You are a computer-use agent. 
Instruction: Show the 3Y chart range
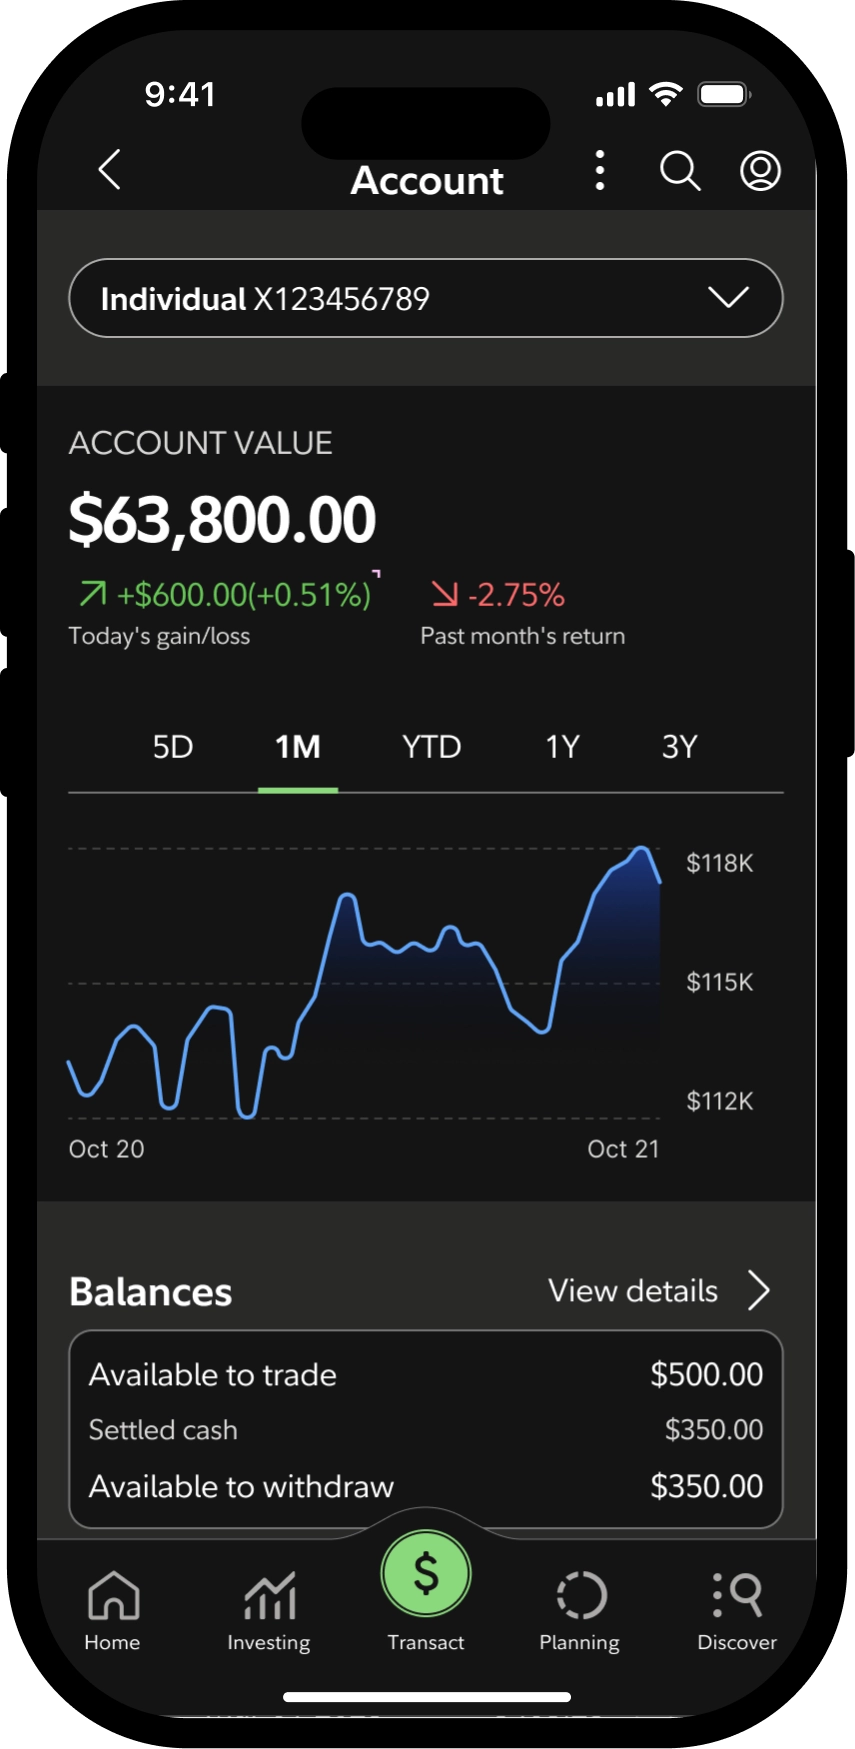coord(680,747)
